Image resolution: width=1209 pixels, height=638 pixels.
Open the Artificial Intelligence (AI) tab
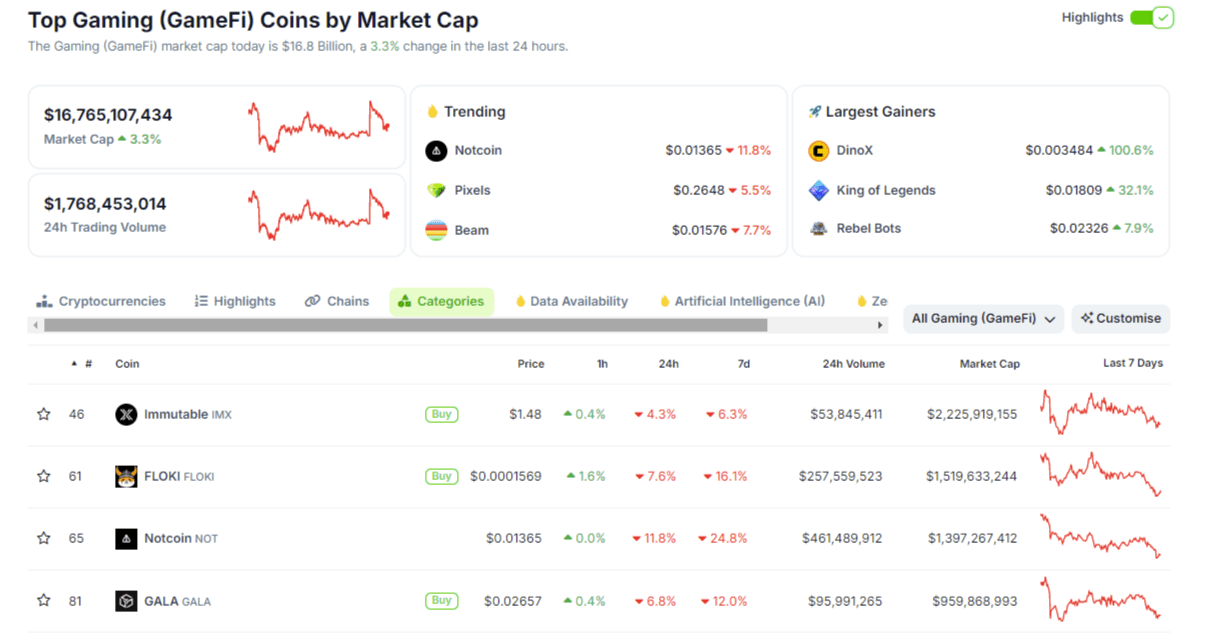tap(742, 301)
